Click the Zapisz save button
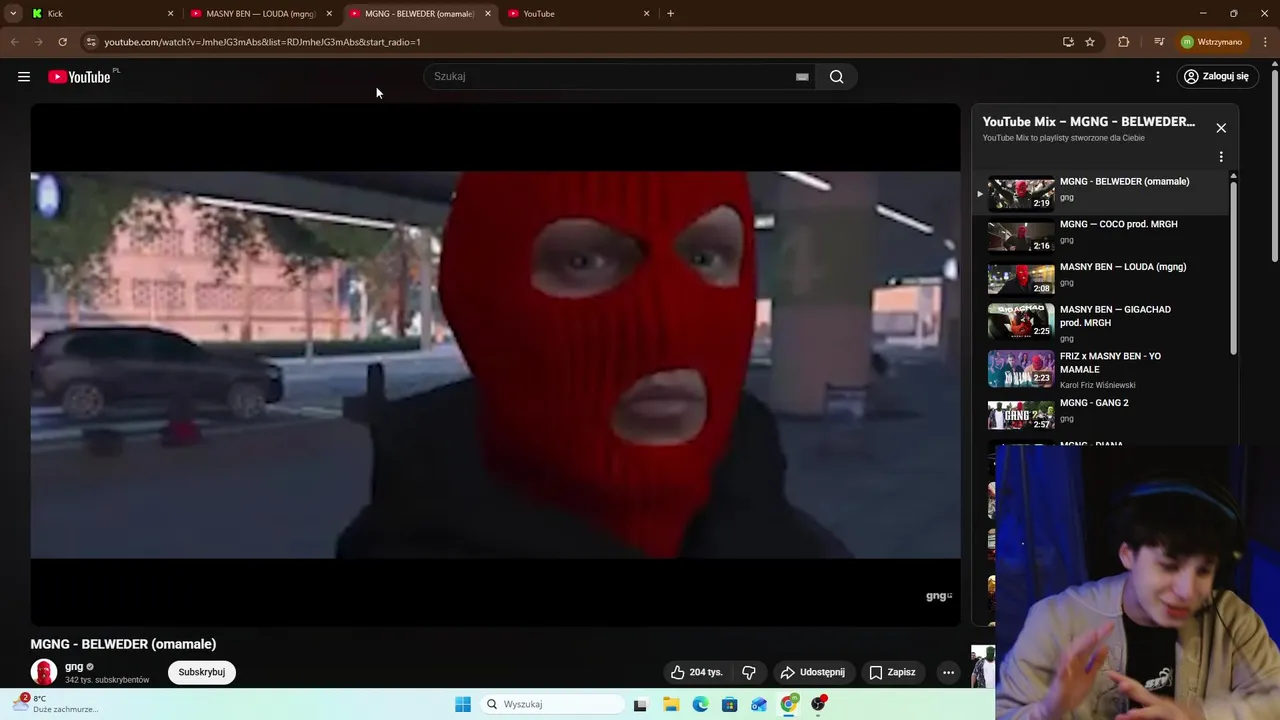 click(x=892, y=672)
